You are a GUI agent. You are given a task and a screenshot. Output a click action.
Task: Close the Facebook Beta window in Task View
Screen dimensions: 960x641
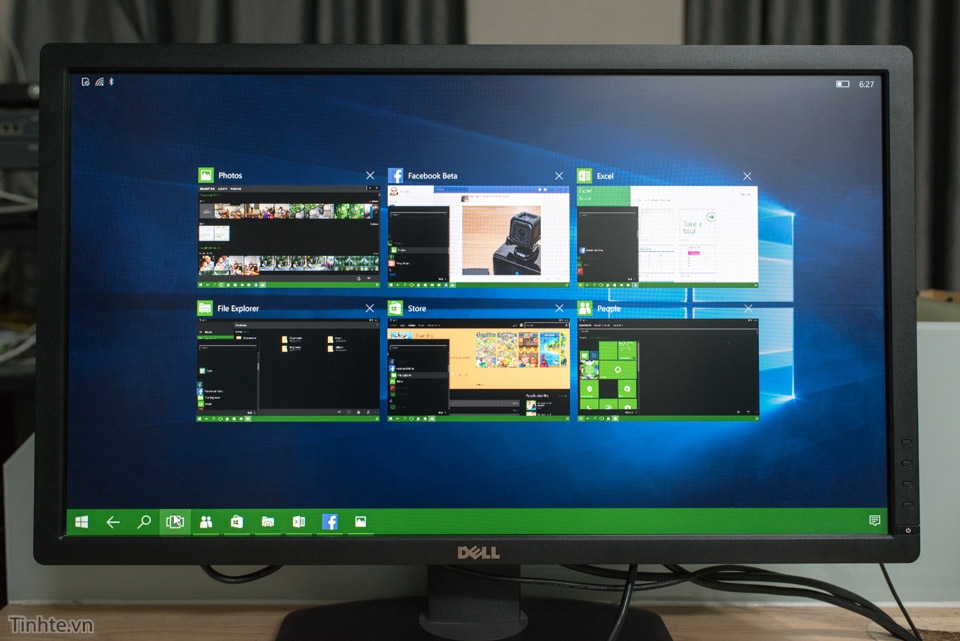[559, 176]
